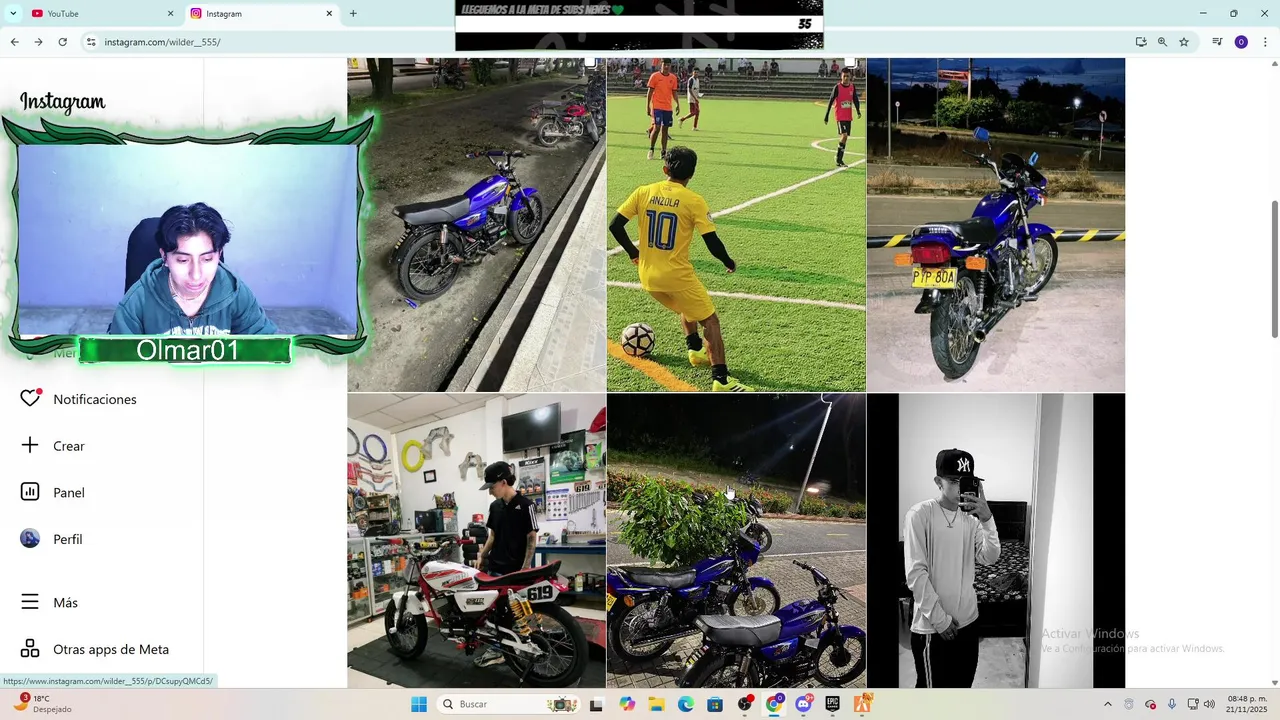Open Otras apps de Meta icon
Image resolution: width=1280 pixels, height=720 pixels.
click(30, 649)
